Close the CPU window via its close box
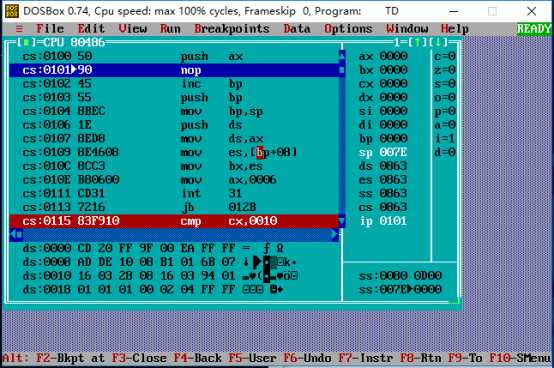 coord(26,42)
